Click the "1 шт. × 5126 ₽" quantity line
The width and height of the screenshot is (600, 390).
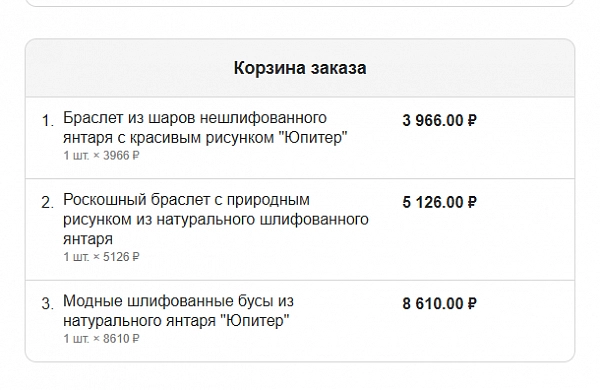pyautogui.click(x=101, y=257)
